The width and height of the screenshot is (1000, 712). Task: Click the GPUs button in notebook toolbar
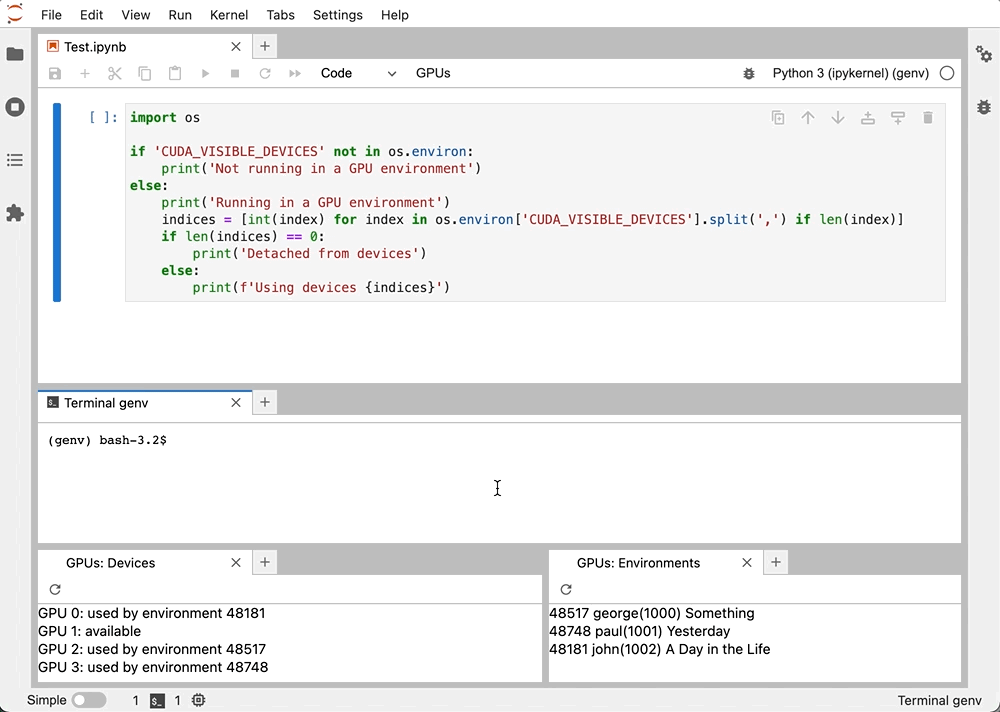[433, 73]
